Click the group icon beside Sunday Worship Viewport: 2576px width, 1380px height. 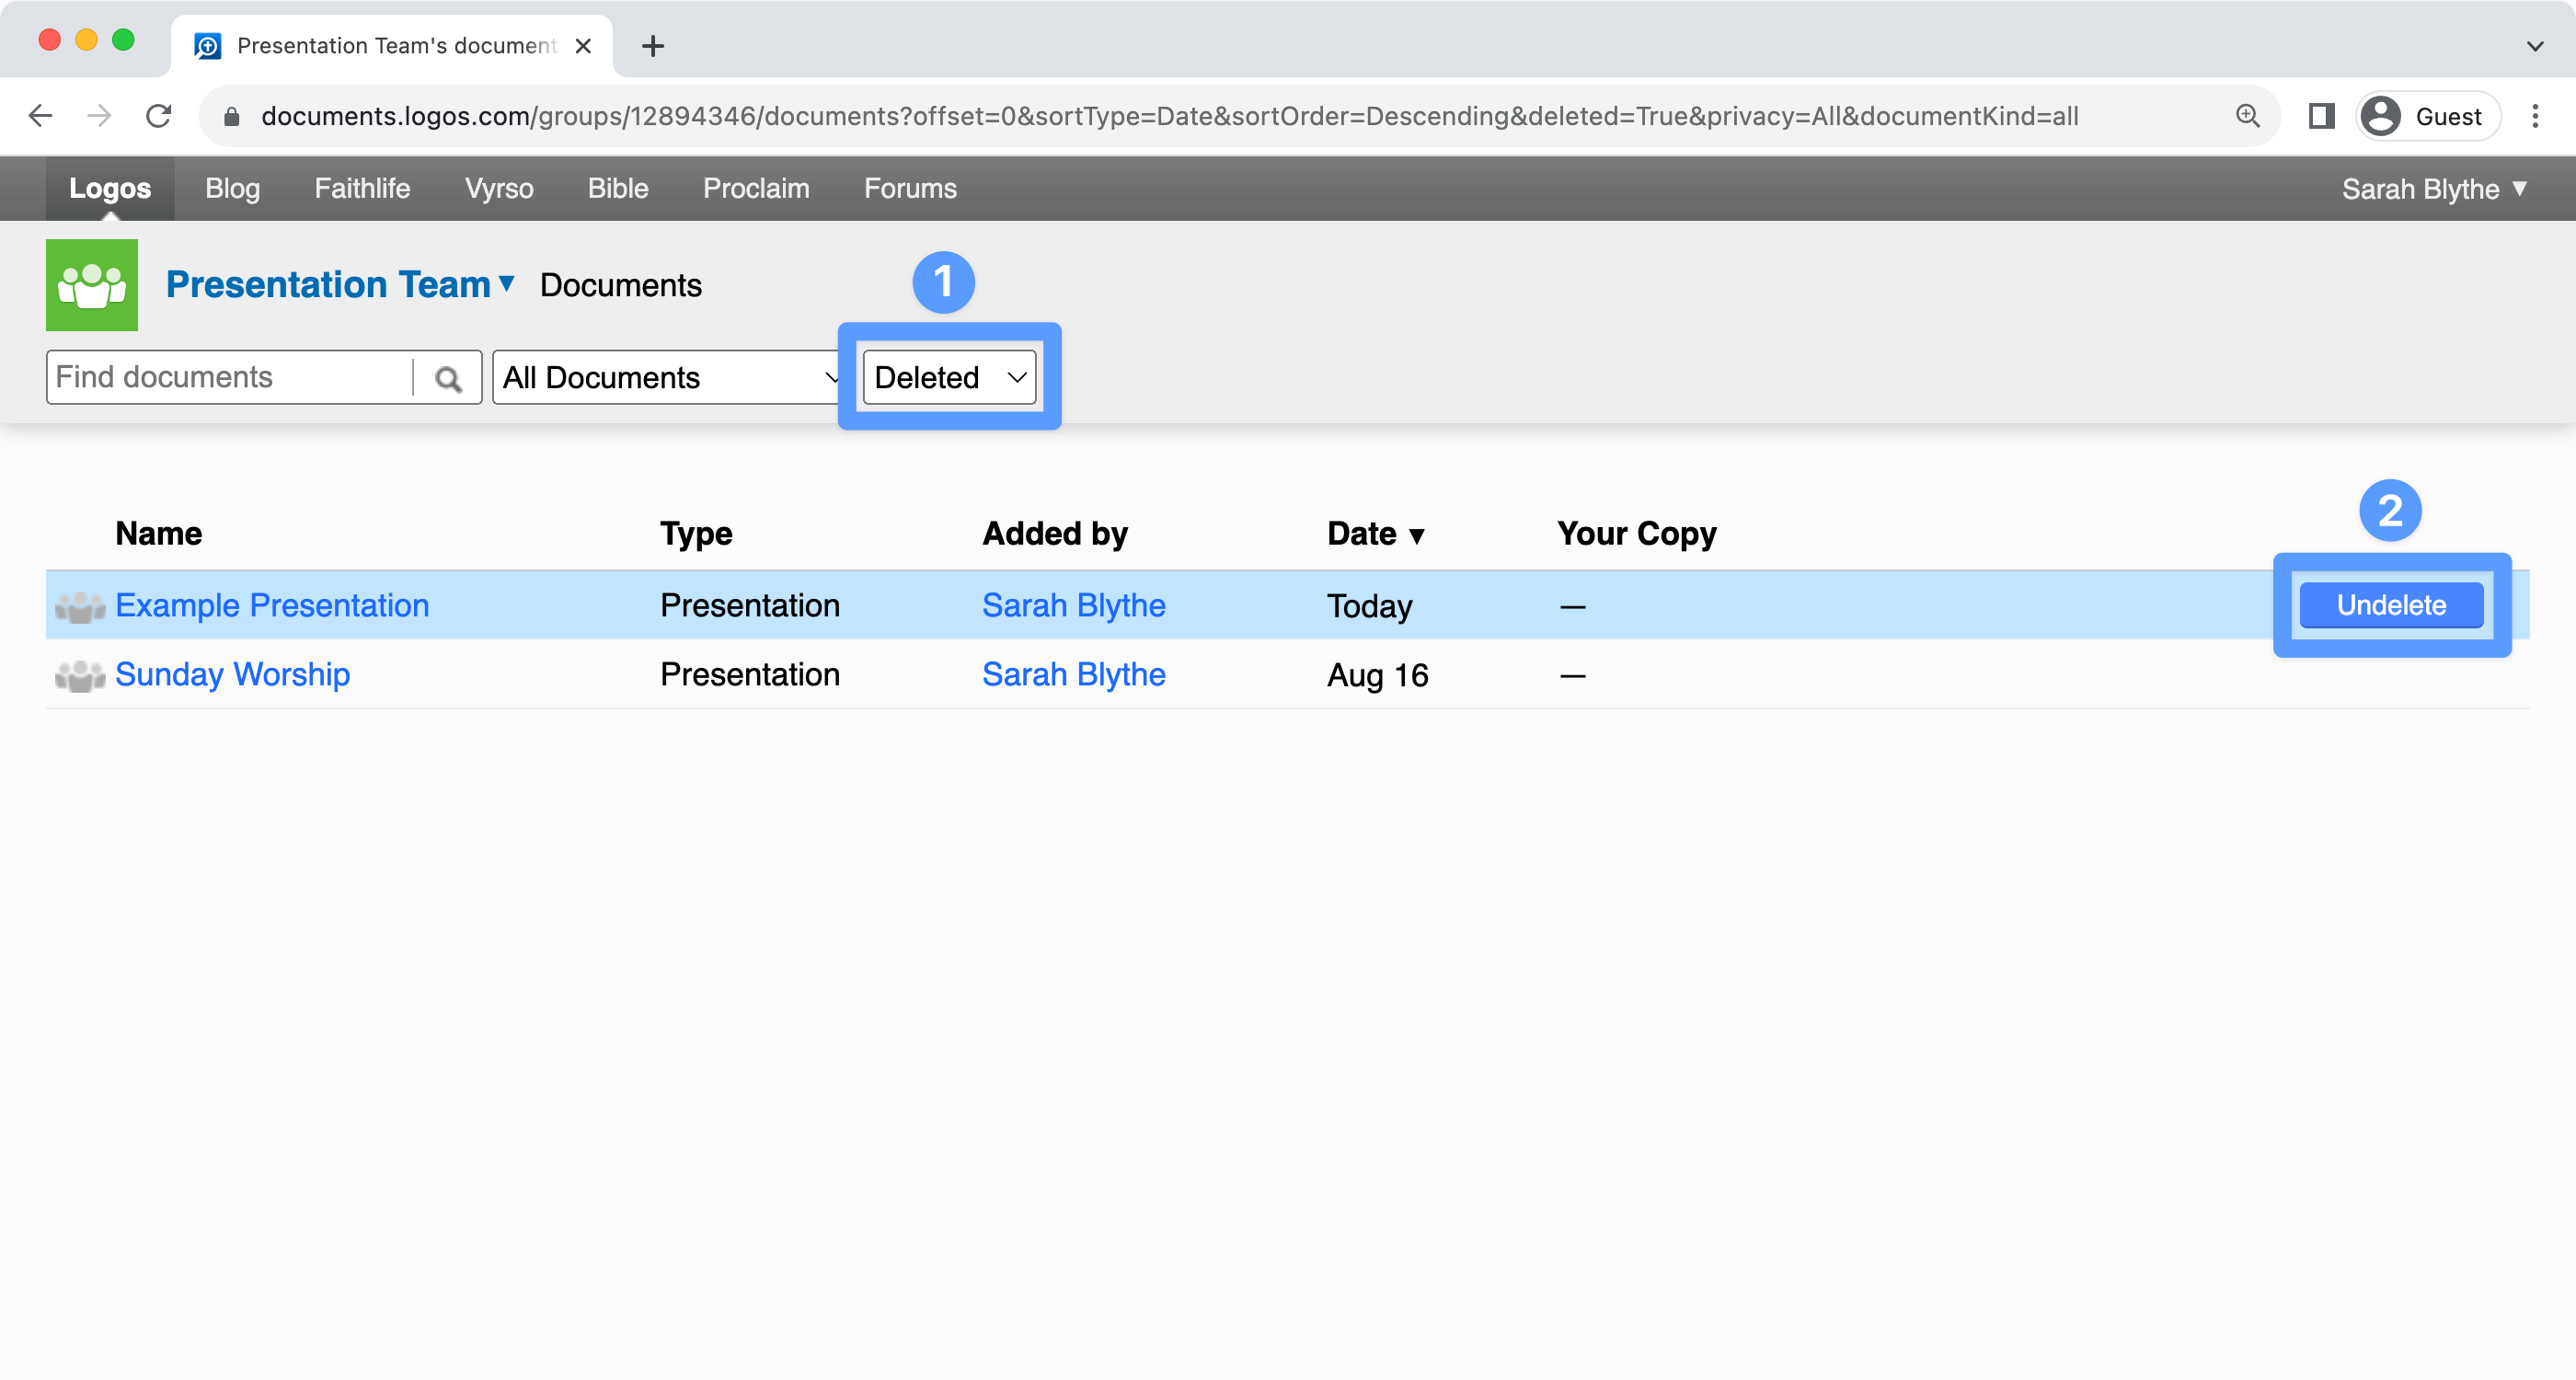(80, 676)
